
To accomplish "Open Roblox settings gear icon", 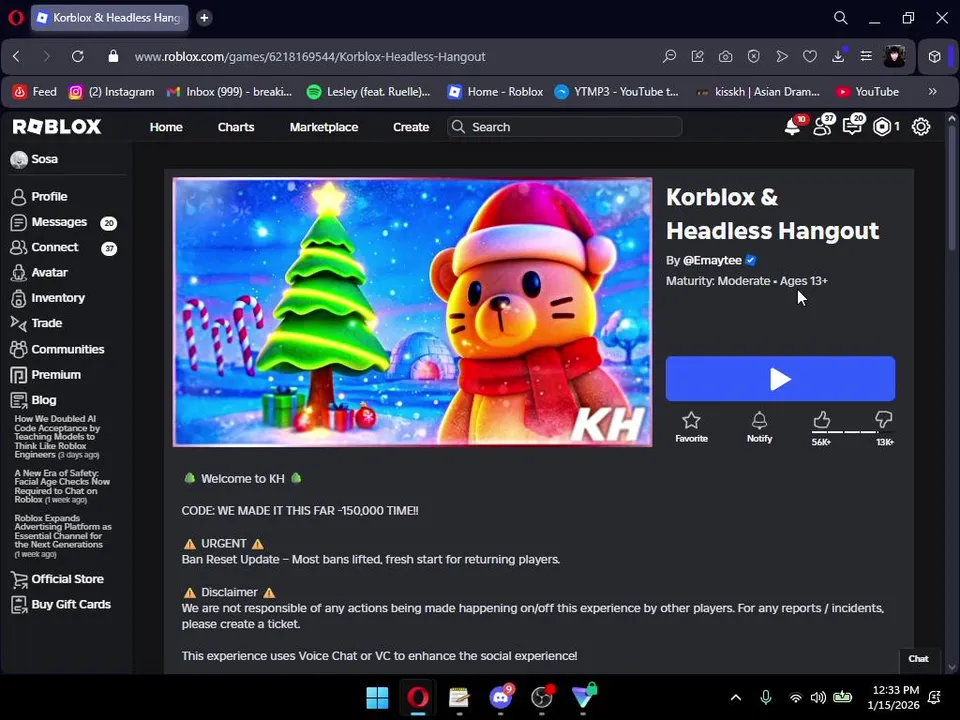I will coord(921,127).
